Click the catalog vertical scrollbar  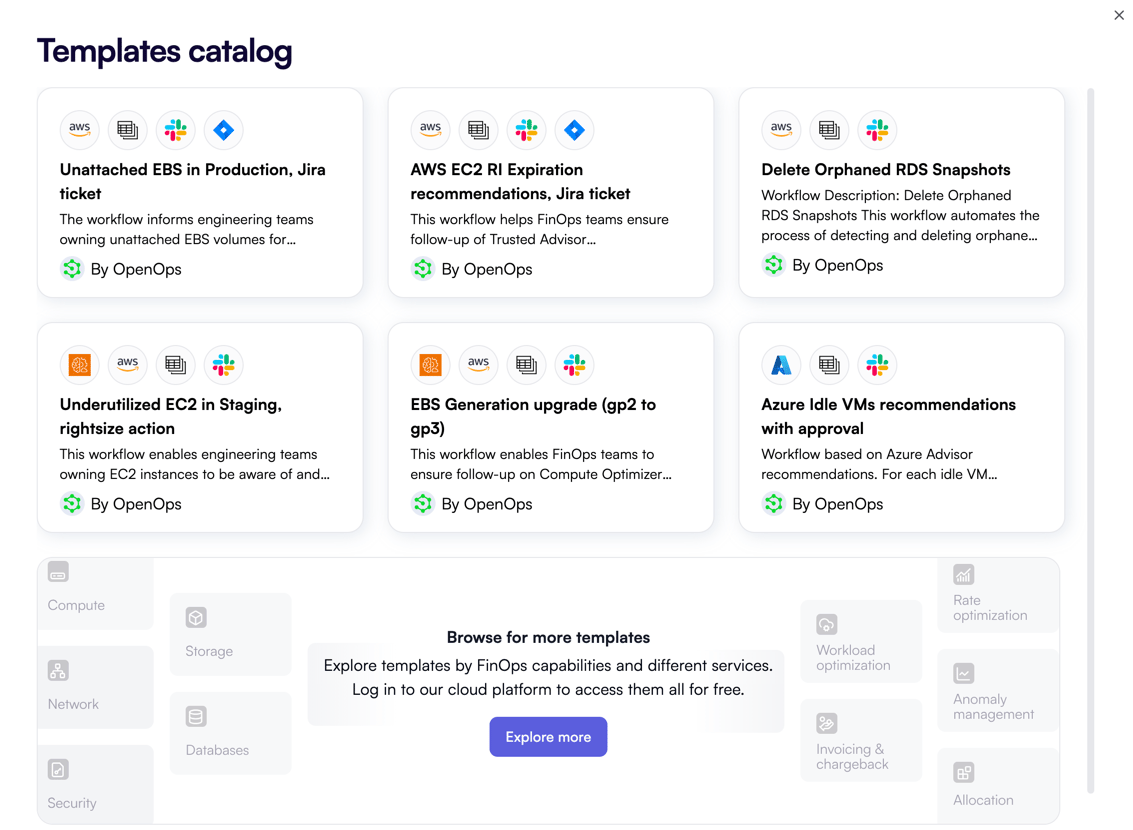[1090, 441]
